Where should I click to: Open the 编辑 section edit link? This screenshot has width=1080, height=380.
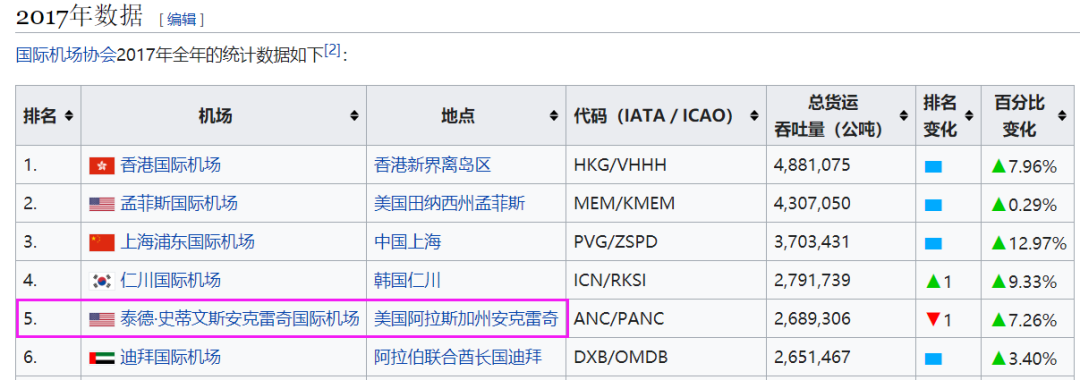point(182,19)
